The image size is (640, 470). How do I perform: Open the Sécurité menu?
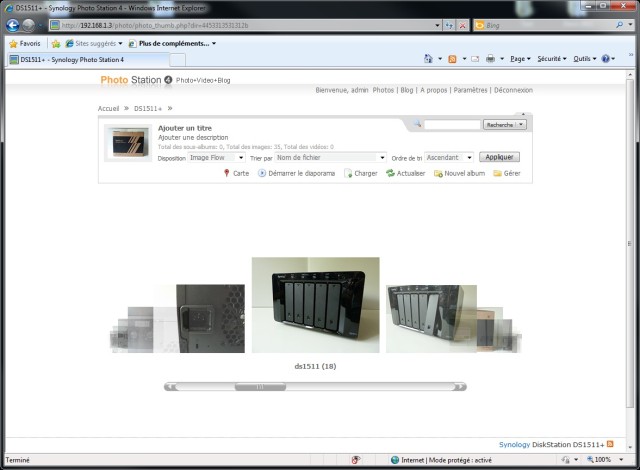(552, 59)
